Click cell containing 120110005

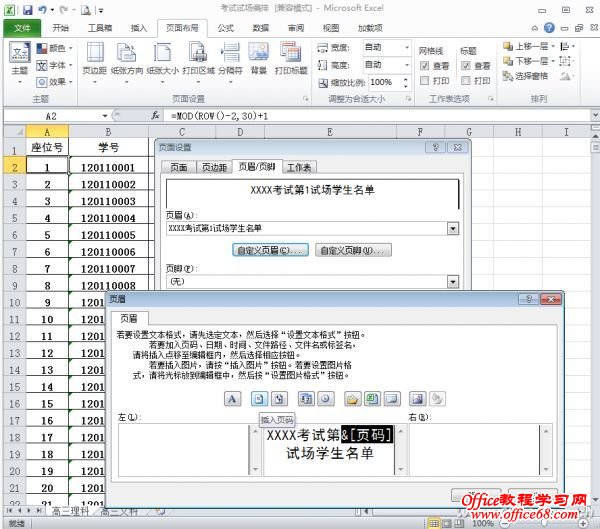tap(108, 235)
